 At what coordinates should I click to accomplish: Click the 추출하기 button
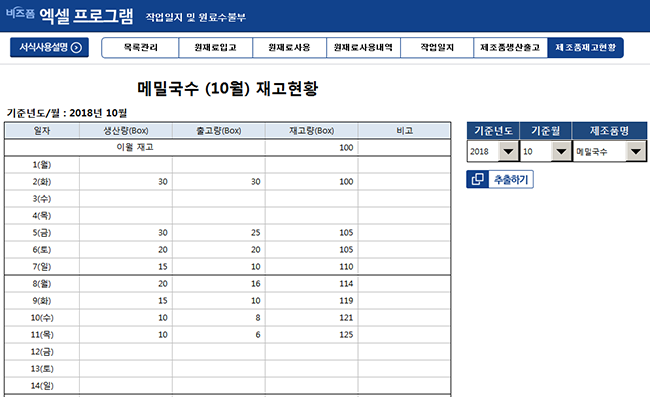coord(500,179)
